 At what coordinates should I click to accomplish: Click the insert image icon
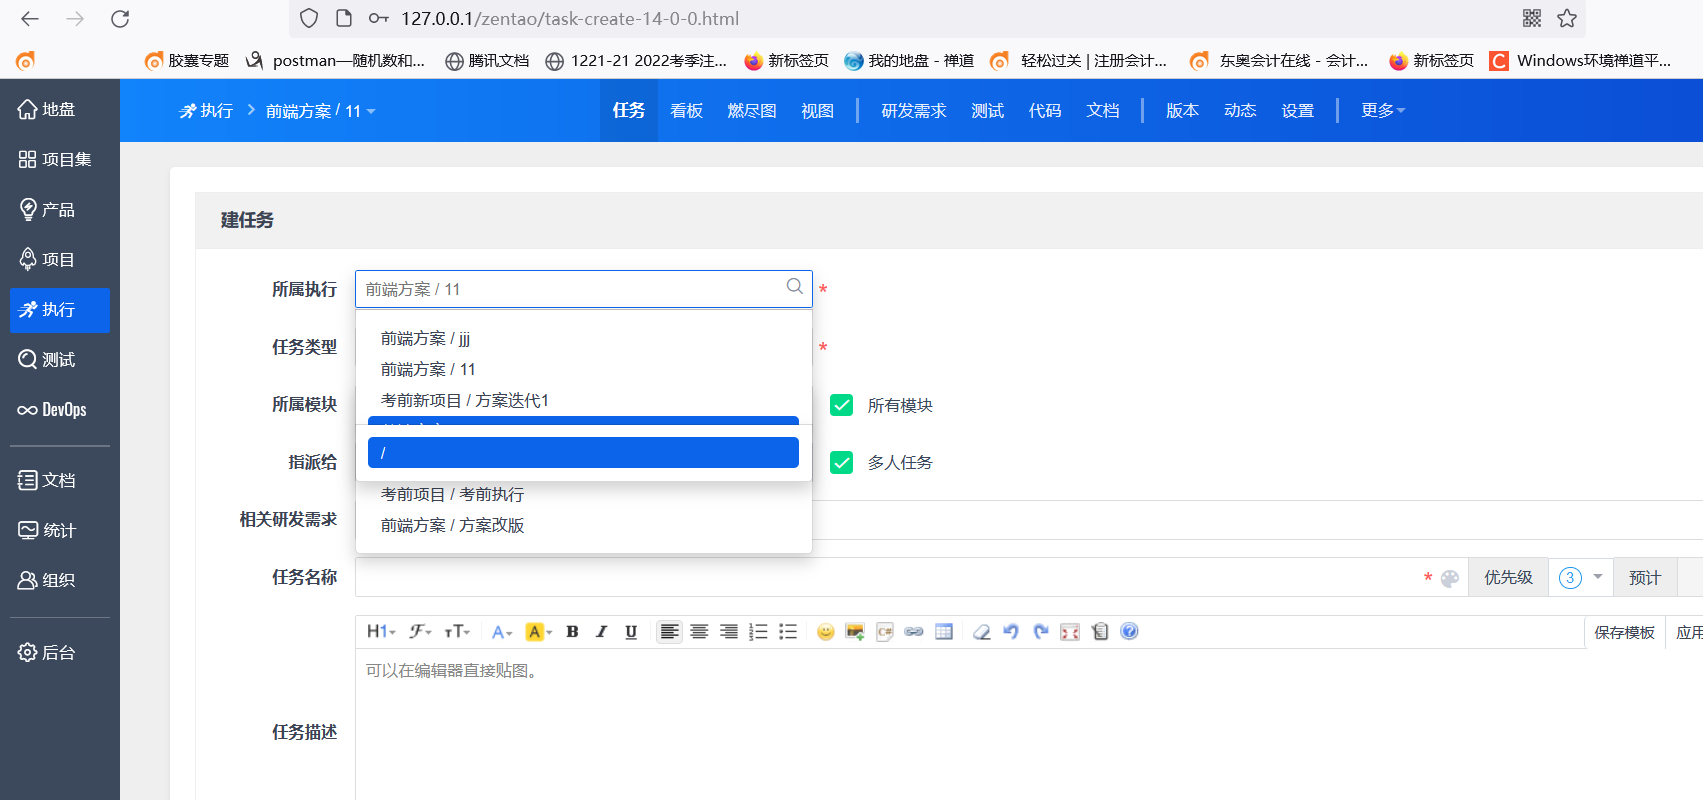[854, 632]
